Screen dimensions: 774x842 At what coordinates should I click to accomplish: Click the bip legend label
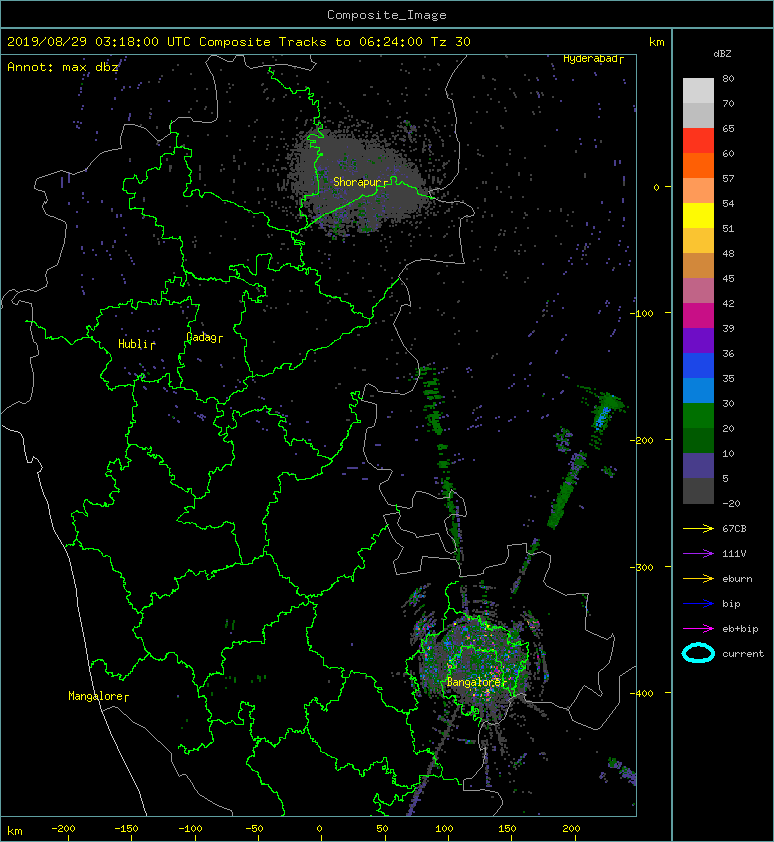[731, 604]
